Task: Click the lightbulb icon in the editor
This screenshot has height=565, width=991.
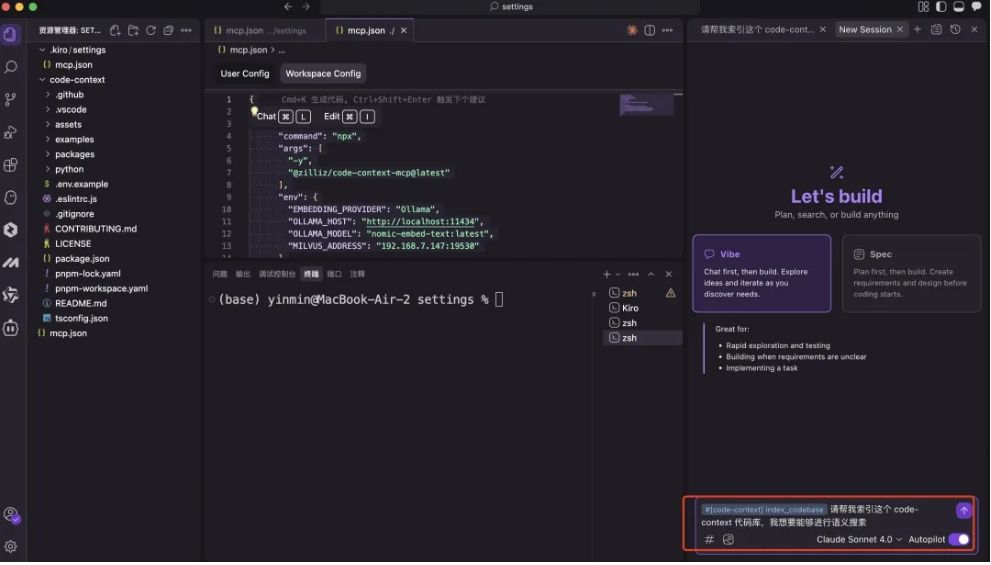Action: (x=254, y=111)
